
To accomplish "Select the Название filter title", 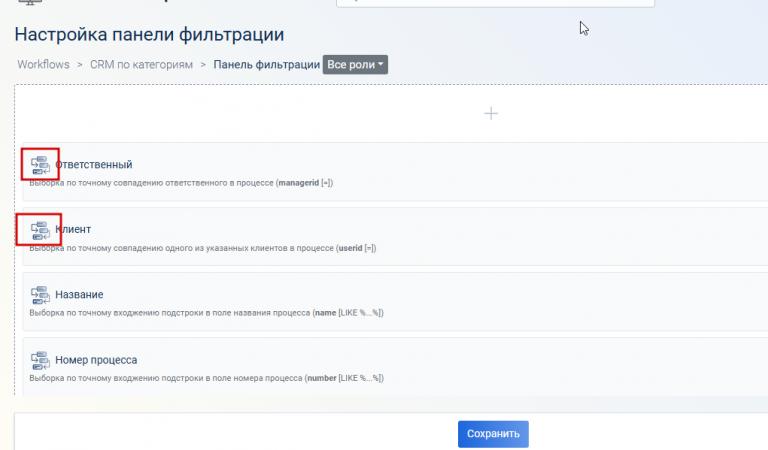I will (x=79, y=294).
